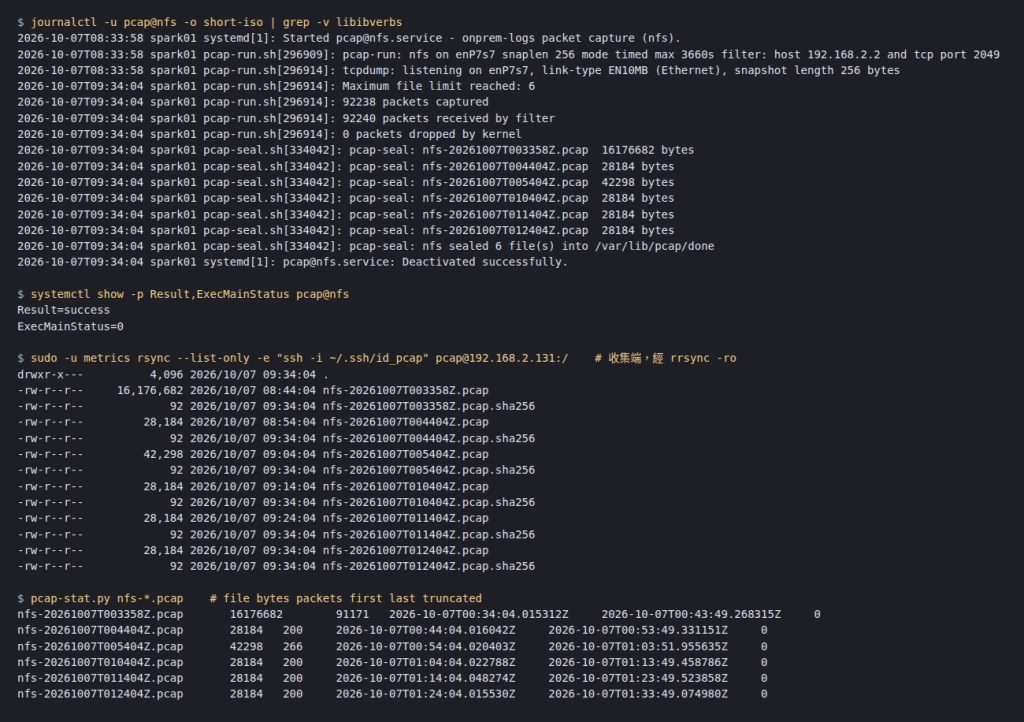
Task: Select the '0 packets dropped by kernel' line
Action: coord(432,134)
